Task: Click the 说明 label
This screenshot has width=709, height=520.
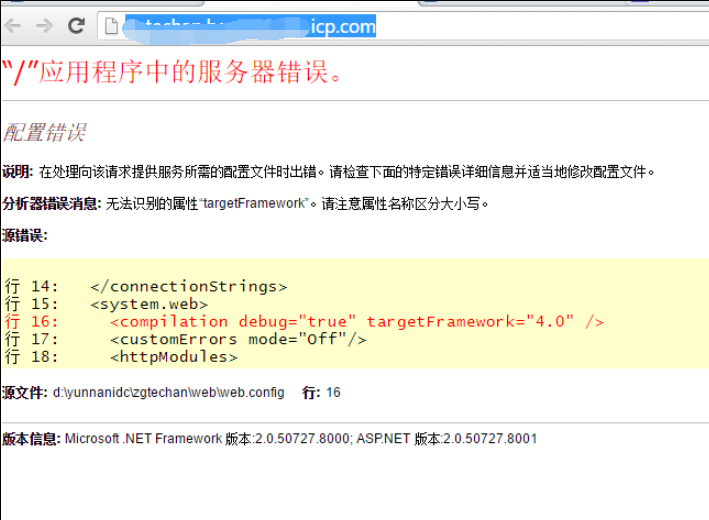Action: [x=18, y=172]
